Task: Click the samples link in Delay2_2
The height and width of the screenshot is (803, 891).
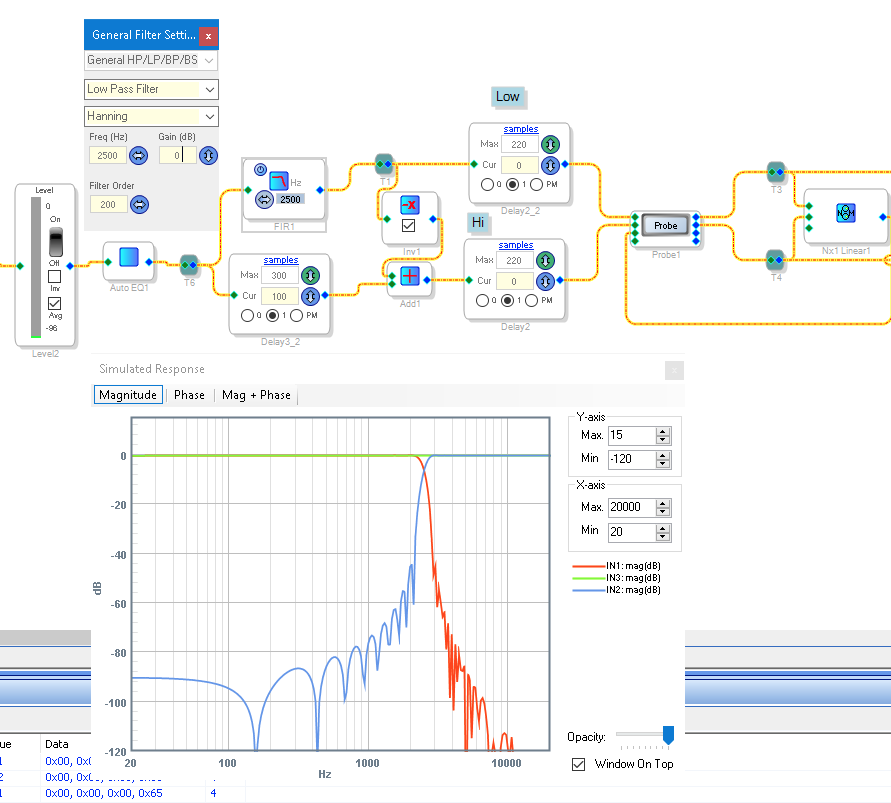Action: coord(520,129)
